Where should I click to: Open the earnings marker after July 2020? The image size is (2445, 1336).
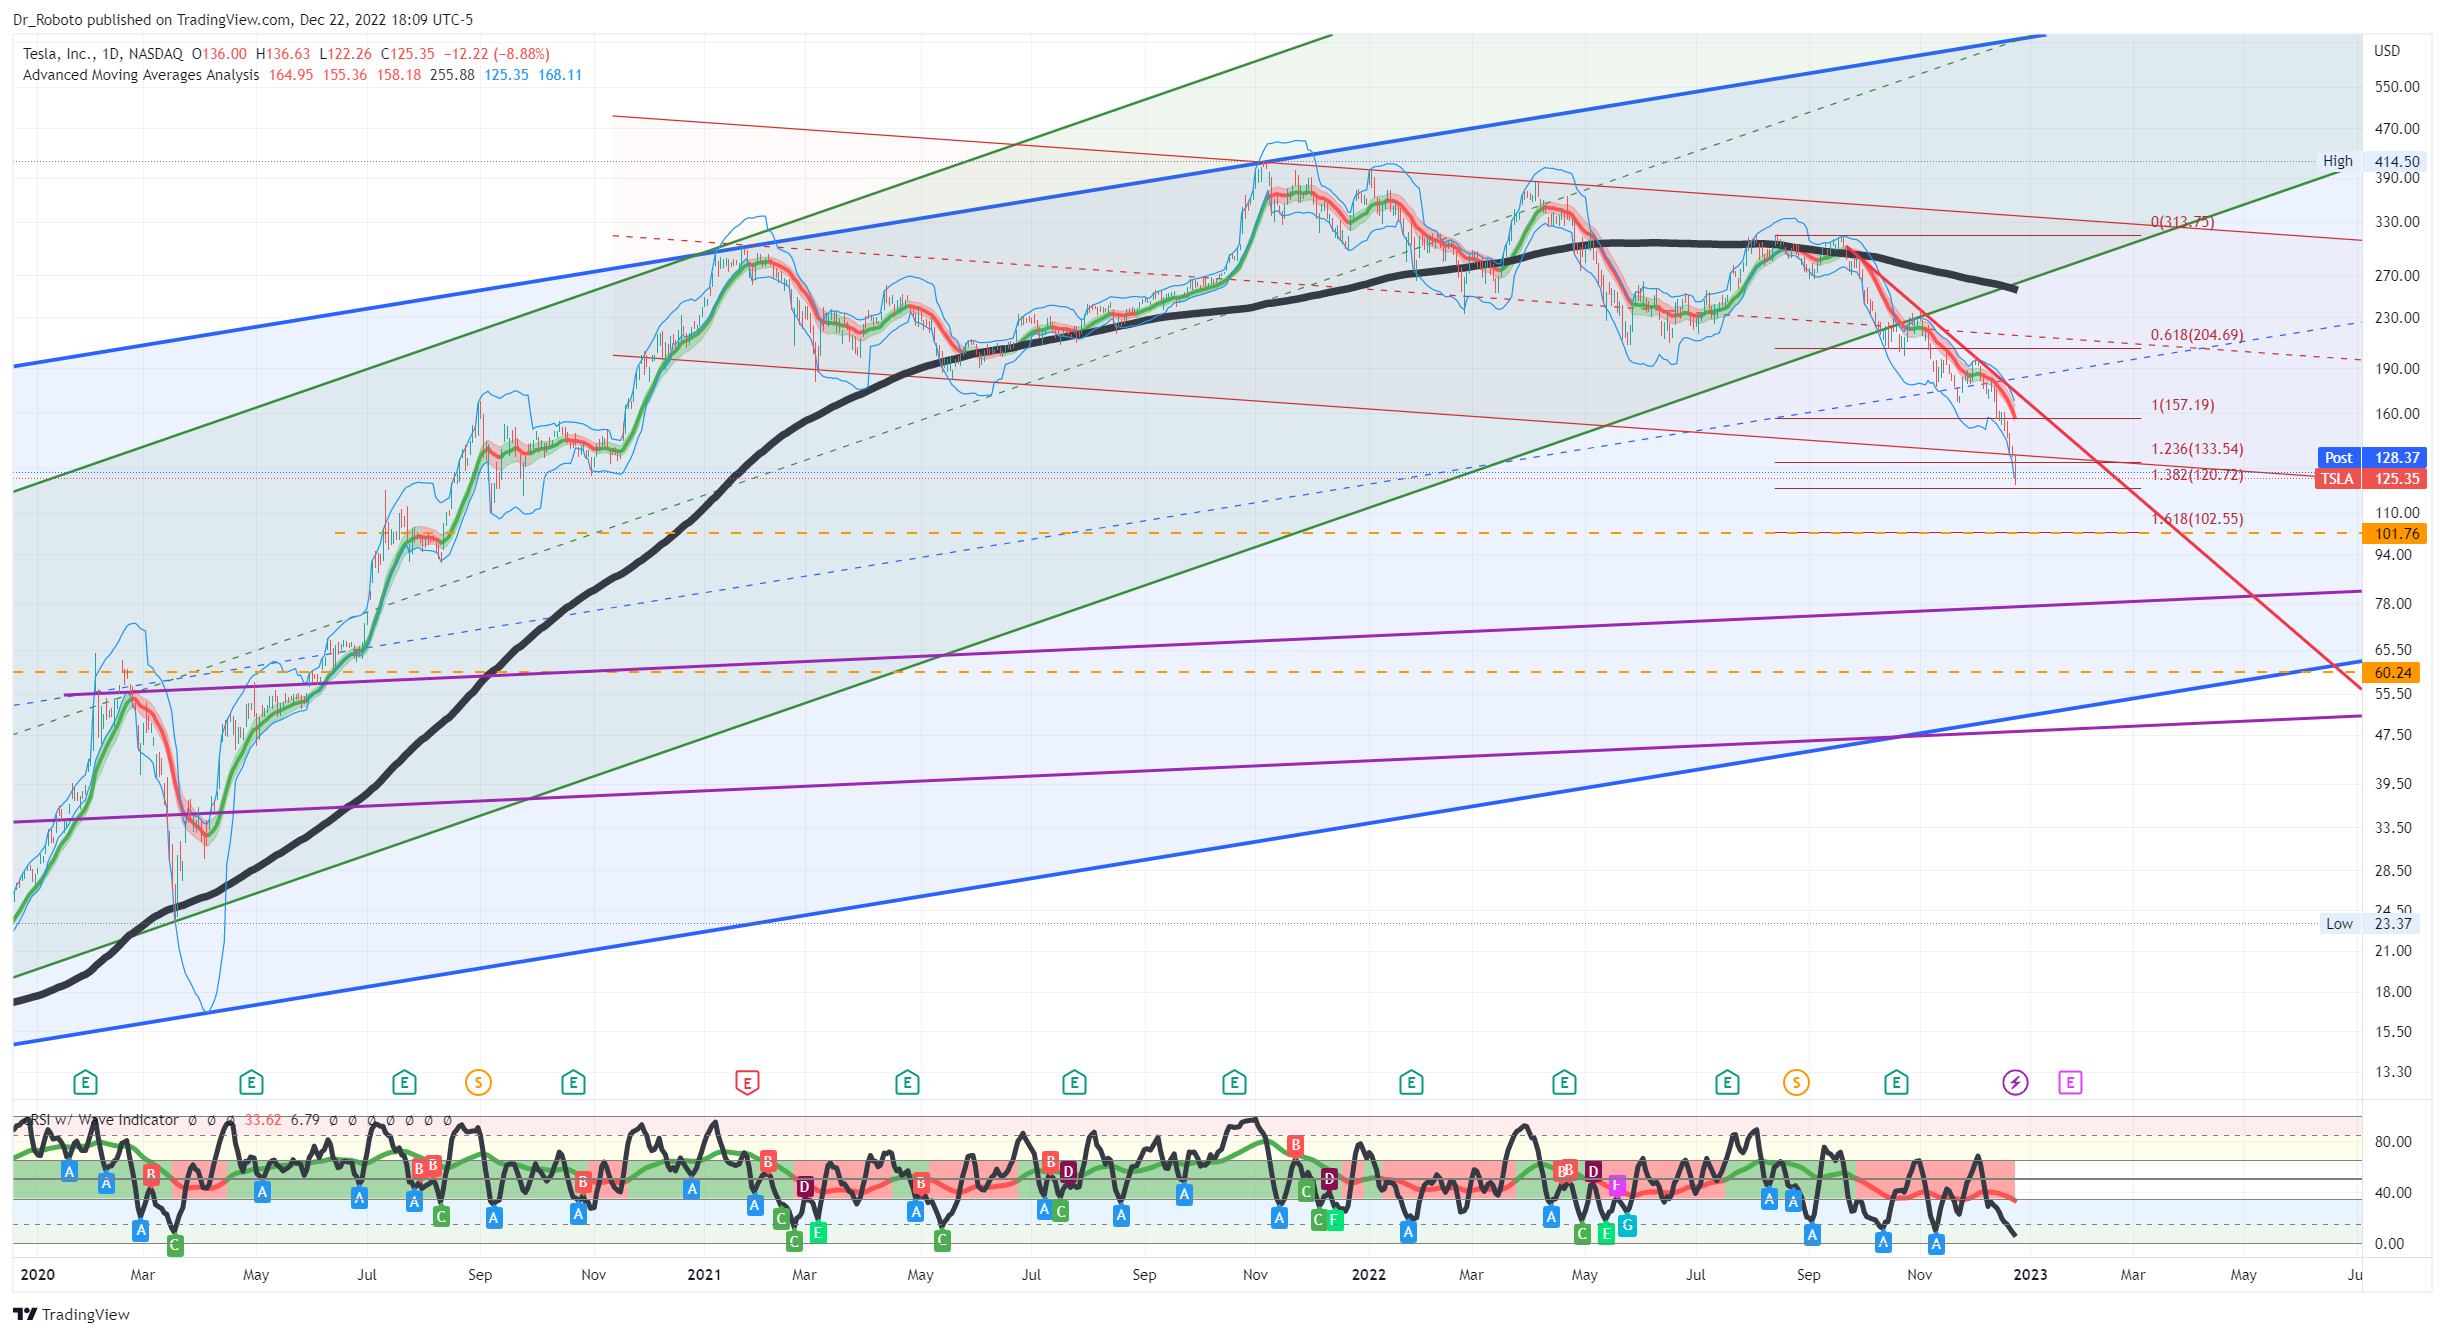(x=404, y=1082)
